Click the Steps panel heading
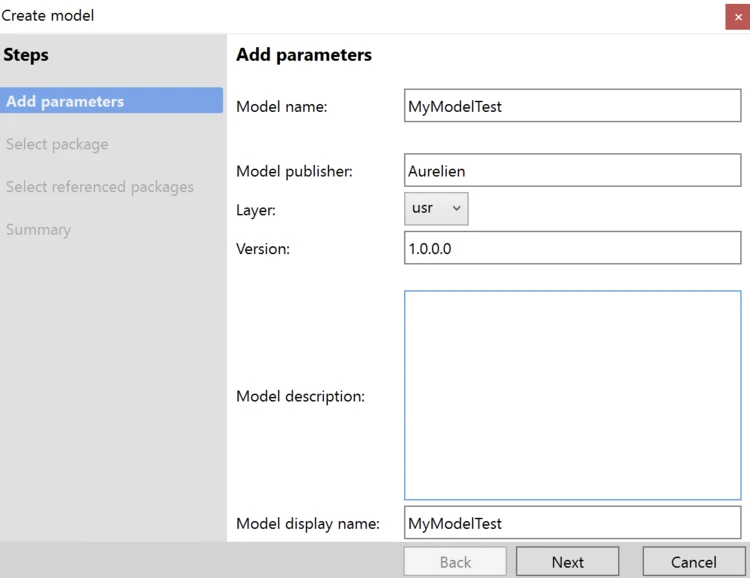Screen dimensions: 750x578 pyautogui.click(x=26, y=55)
